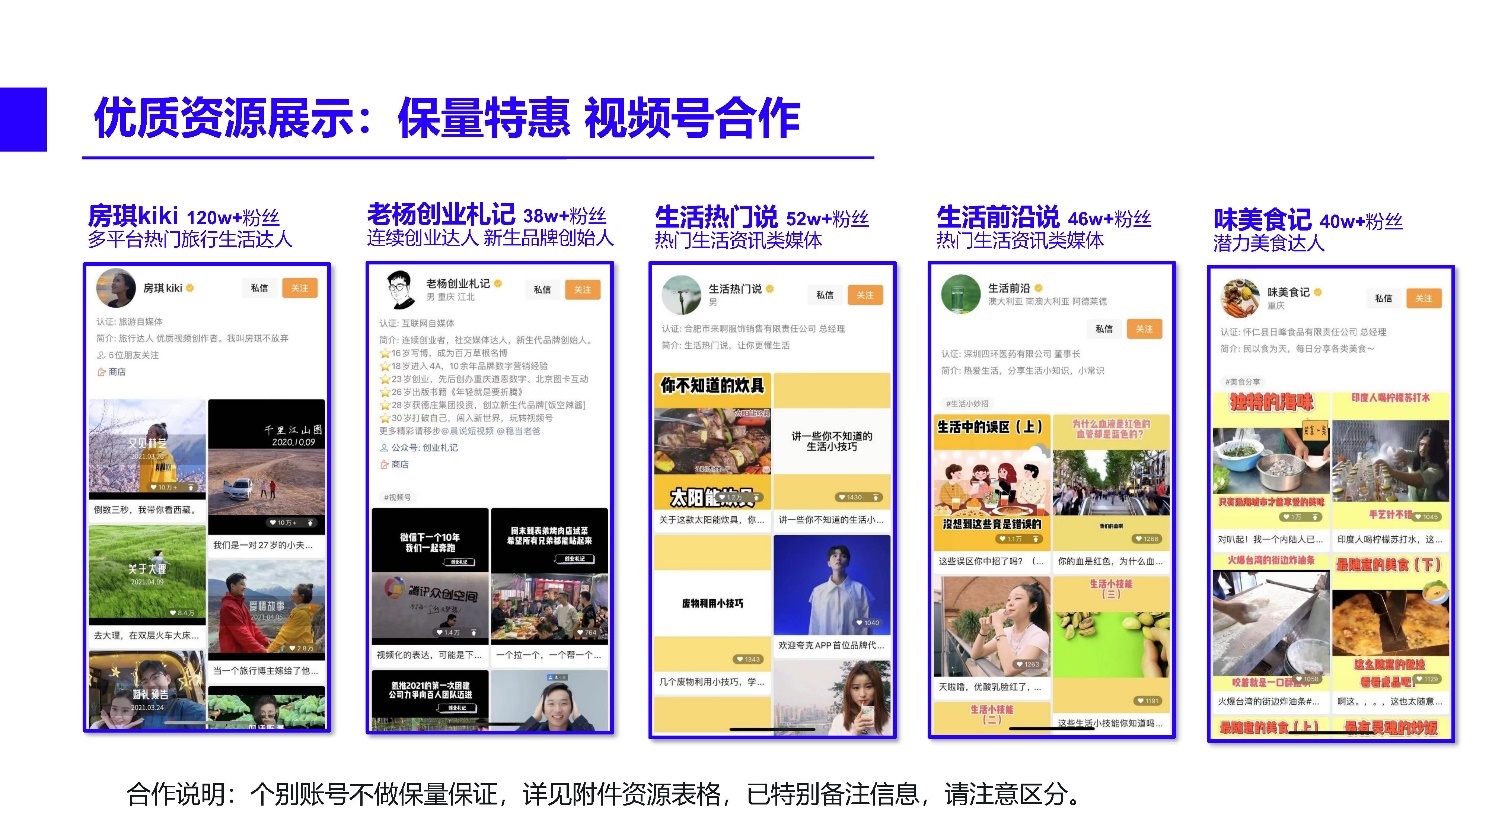This screenshot has width=1489, height=838.
Task: Expand the #生活小妙招 tag under 生活前沿
Action: click(x=967, y=403)
